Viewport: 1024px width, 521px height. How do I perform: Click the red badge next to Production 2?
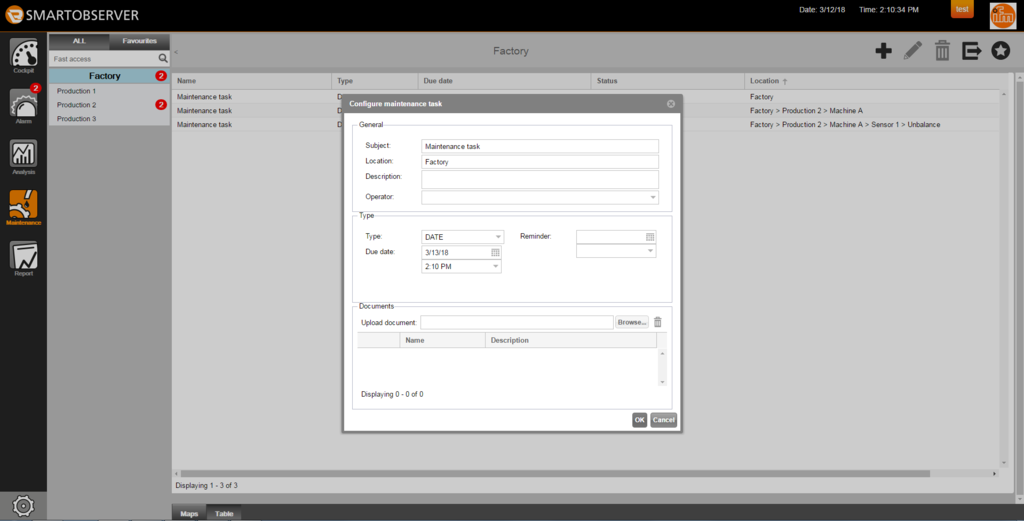[161, 104]
